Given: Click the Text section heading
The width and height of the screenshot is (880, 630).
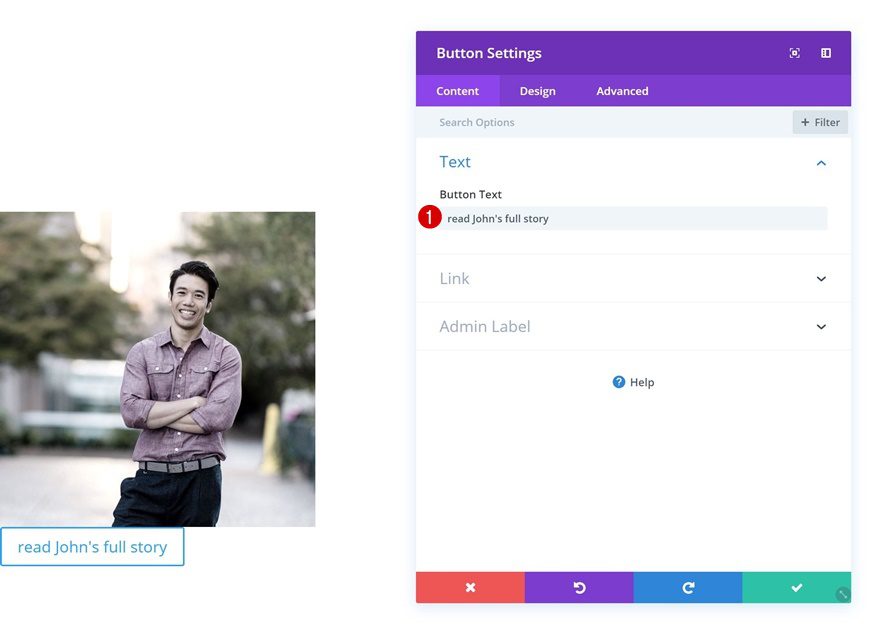Looking at the screenshot, I should click(x=455, y=162).
